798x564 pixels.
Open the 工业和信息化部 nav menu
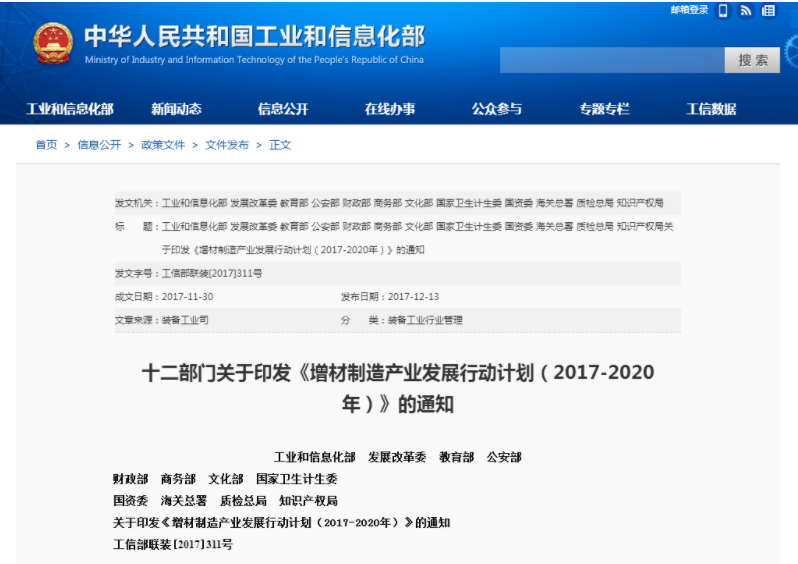click(x=70, y=109)
